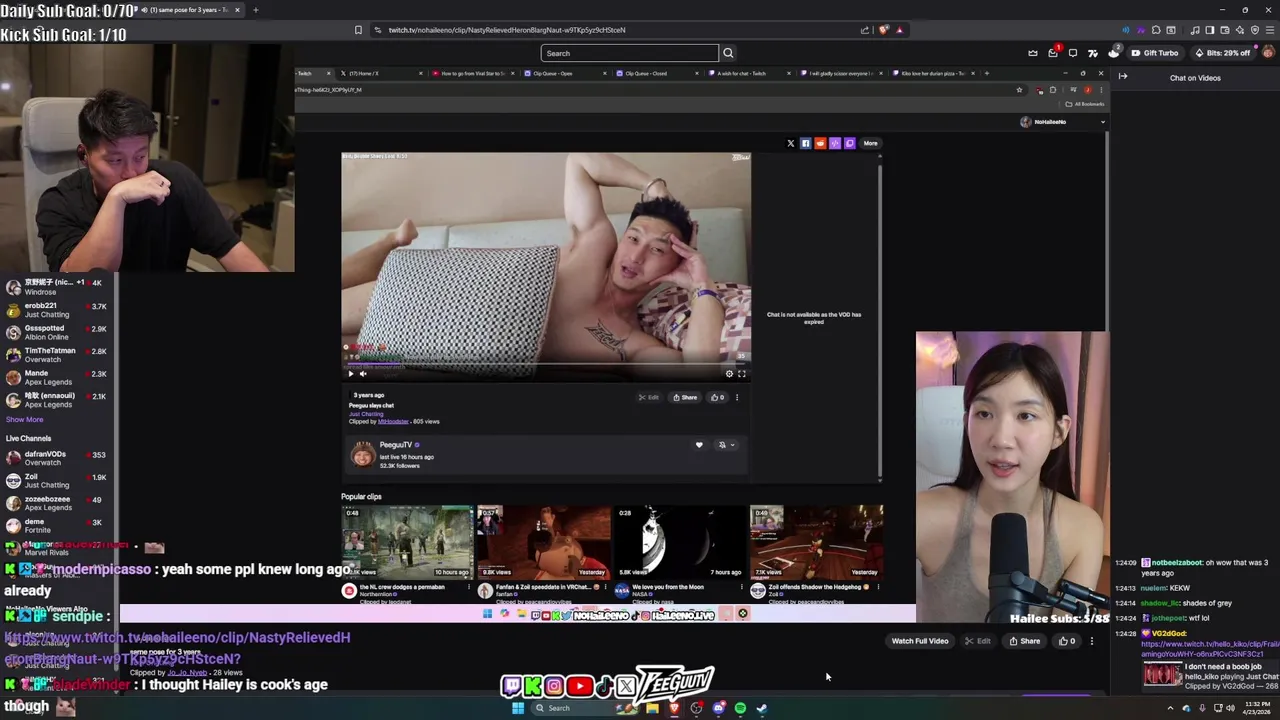Image resolution: width=1280 pixels, height=720 pixels.
Task: Share the clip on Facebook icon
Action: pyautogui.click(x=805, y=143)
